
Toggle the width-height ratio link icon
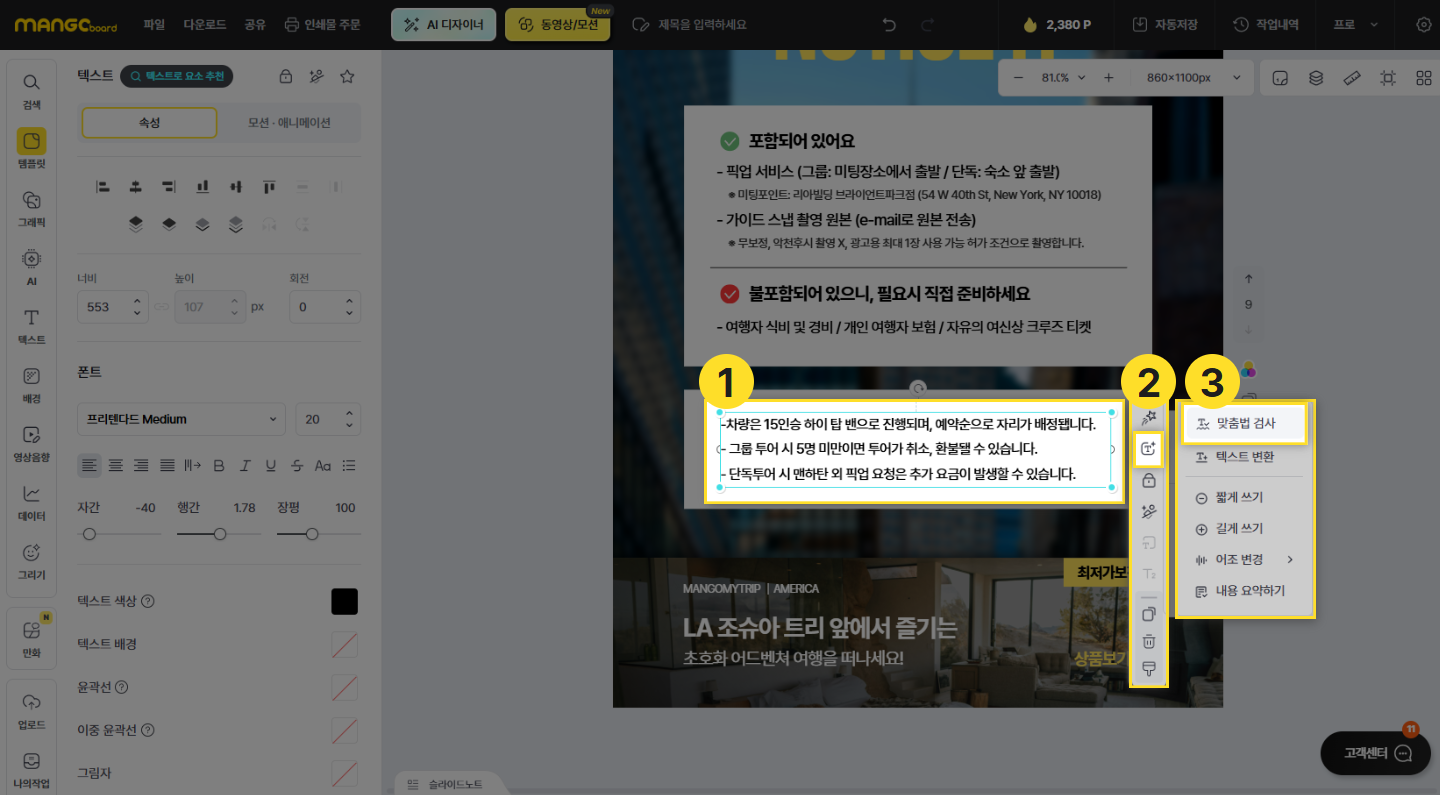[161, 306]
